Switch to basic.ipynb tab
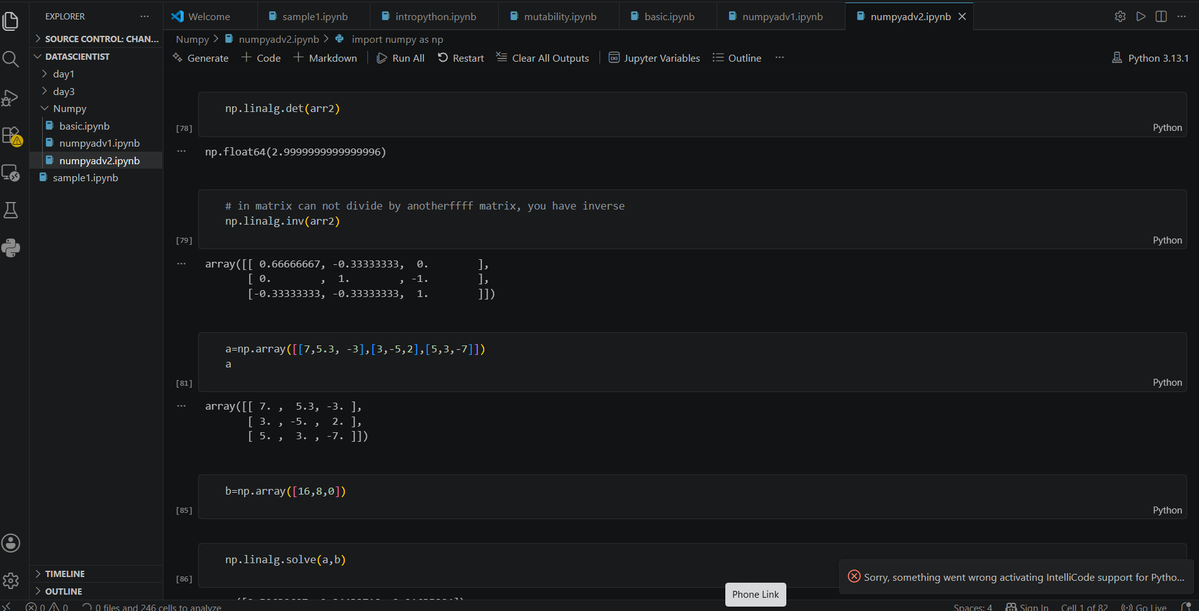The image size is (1199, 611). pyautogui.click(x=669, y=16)
